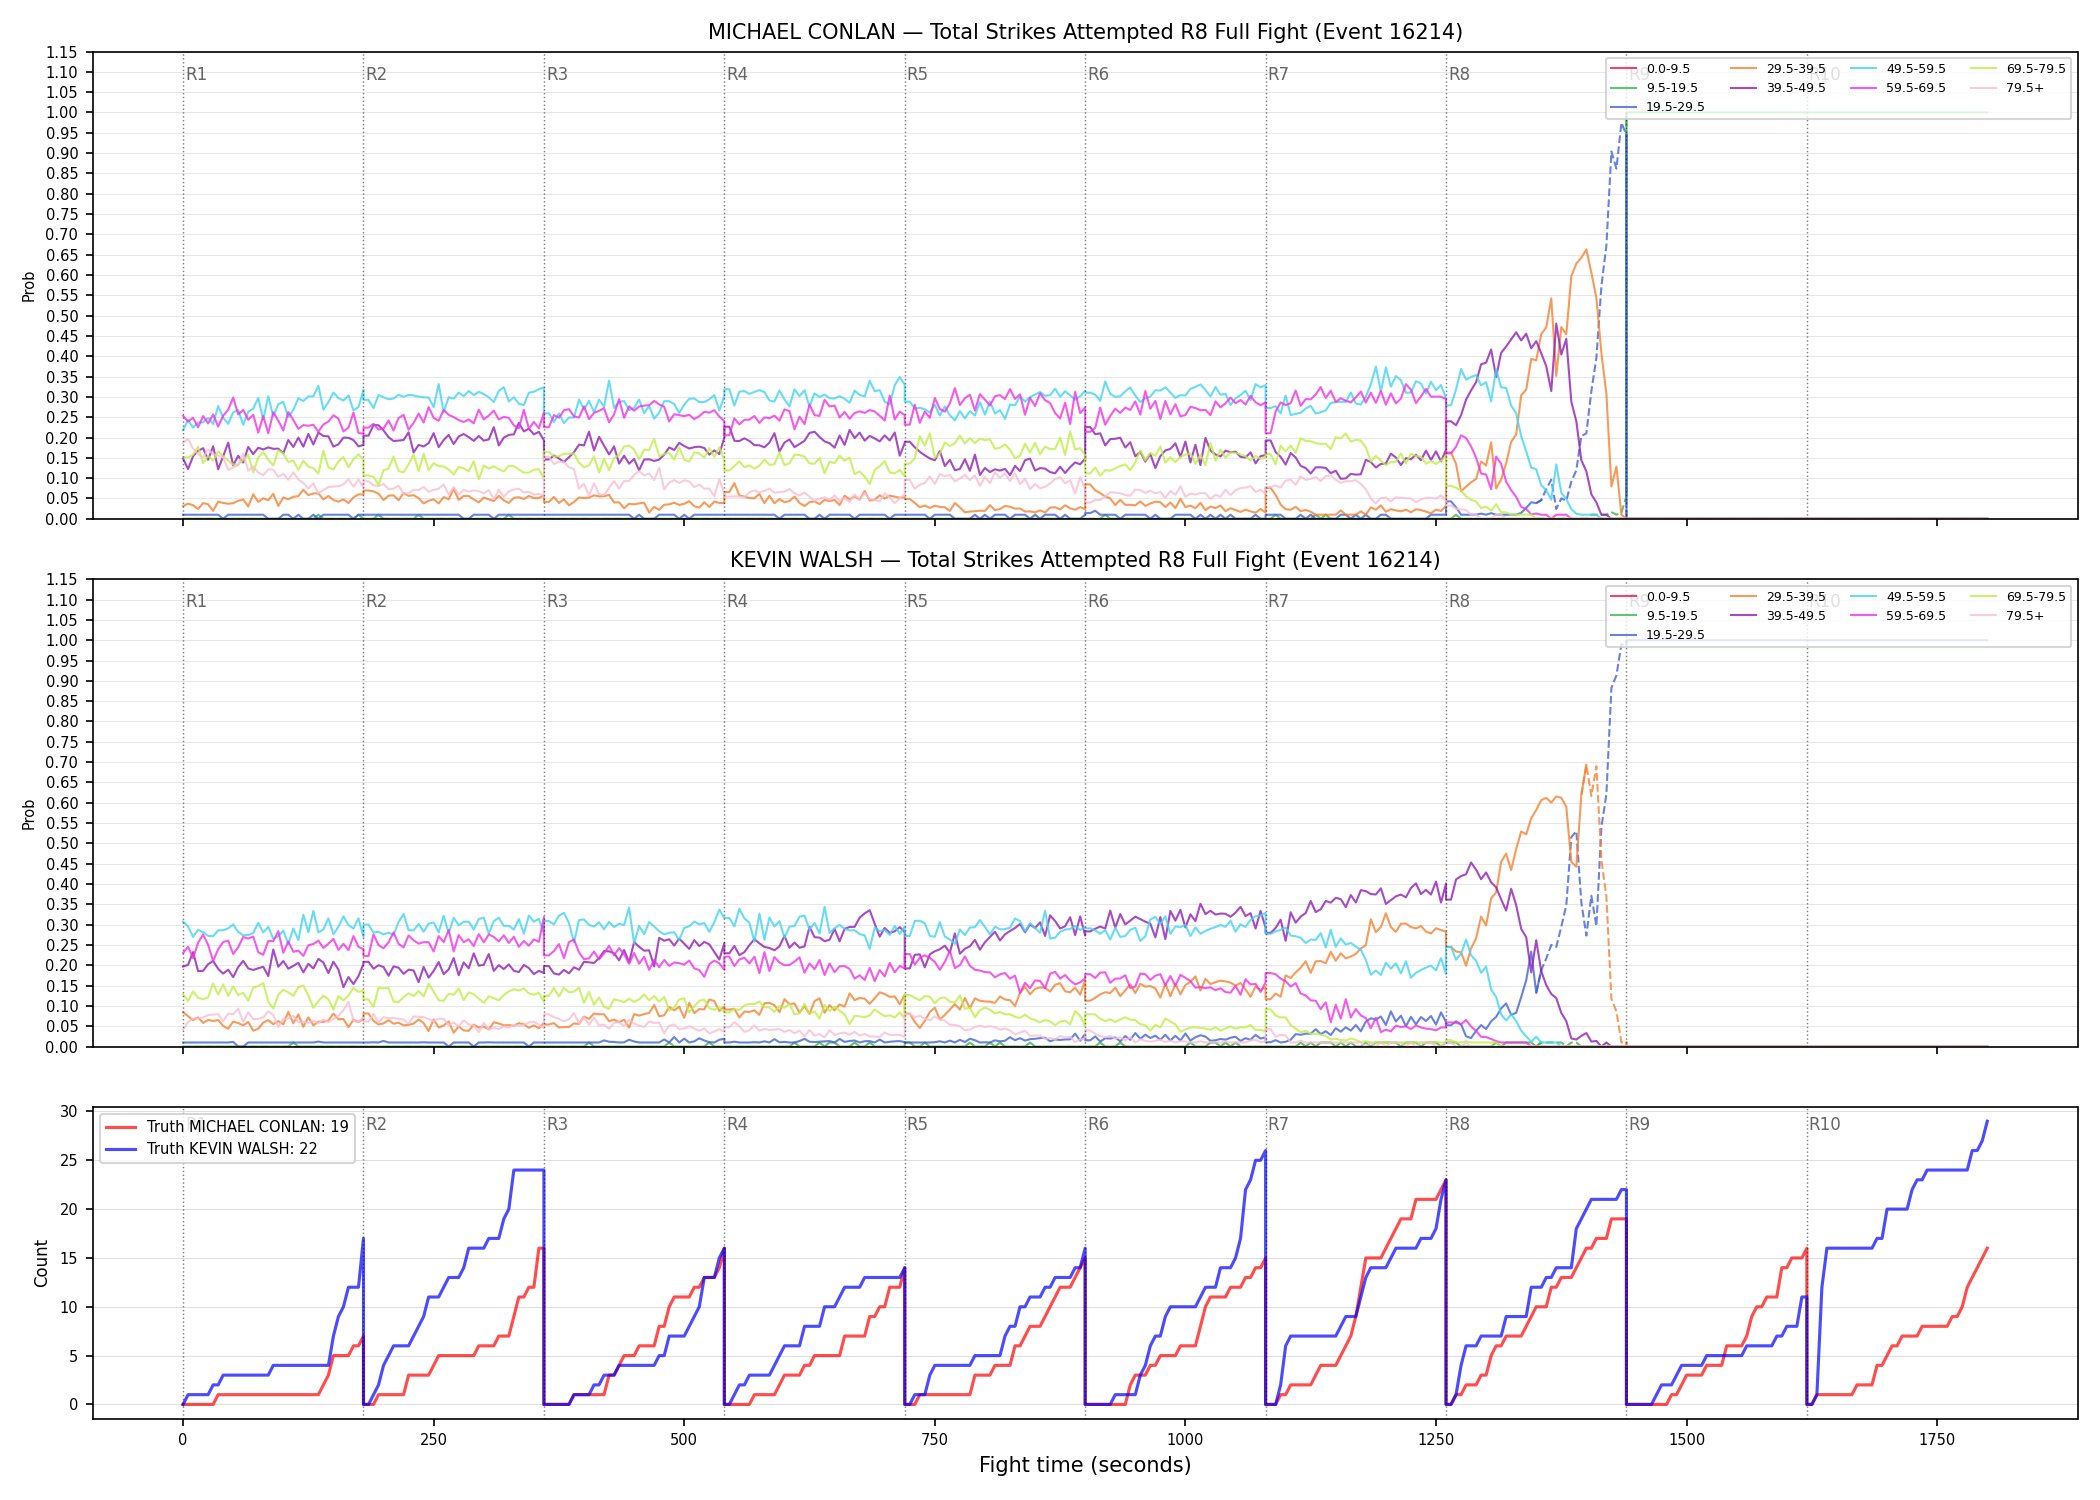This screenshot has height=1500, width=2100.
Task: Click '19.5-29.5' legend entry in Walsh chart
Action: pos(1657,635)
